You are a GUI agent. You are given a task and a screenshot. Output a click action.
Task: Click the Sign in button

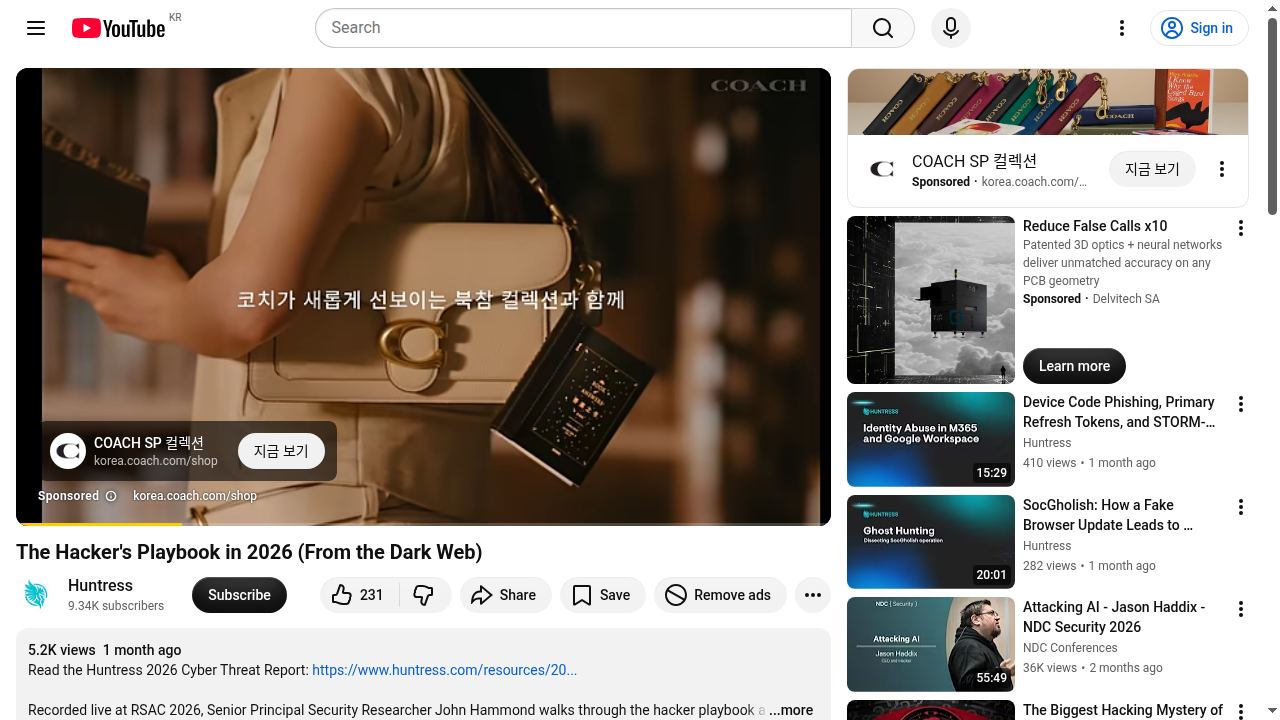click(x=1198, y=28)
